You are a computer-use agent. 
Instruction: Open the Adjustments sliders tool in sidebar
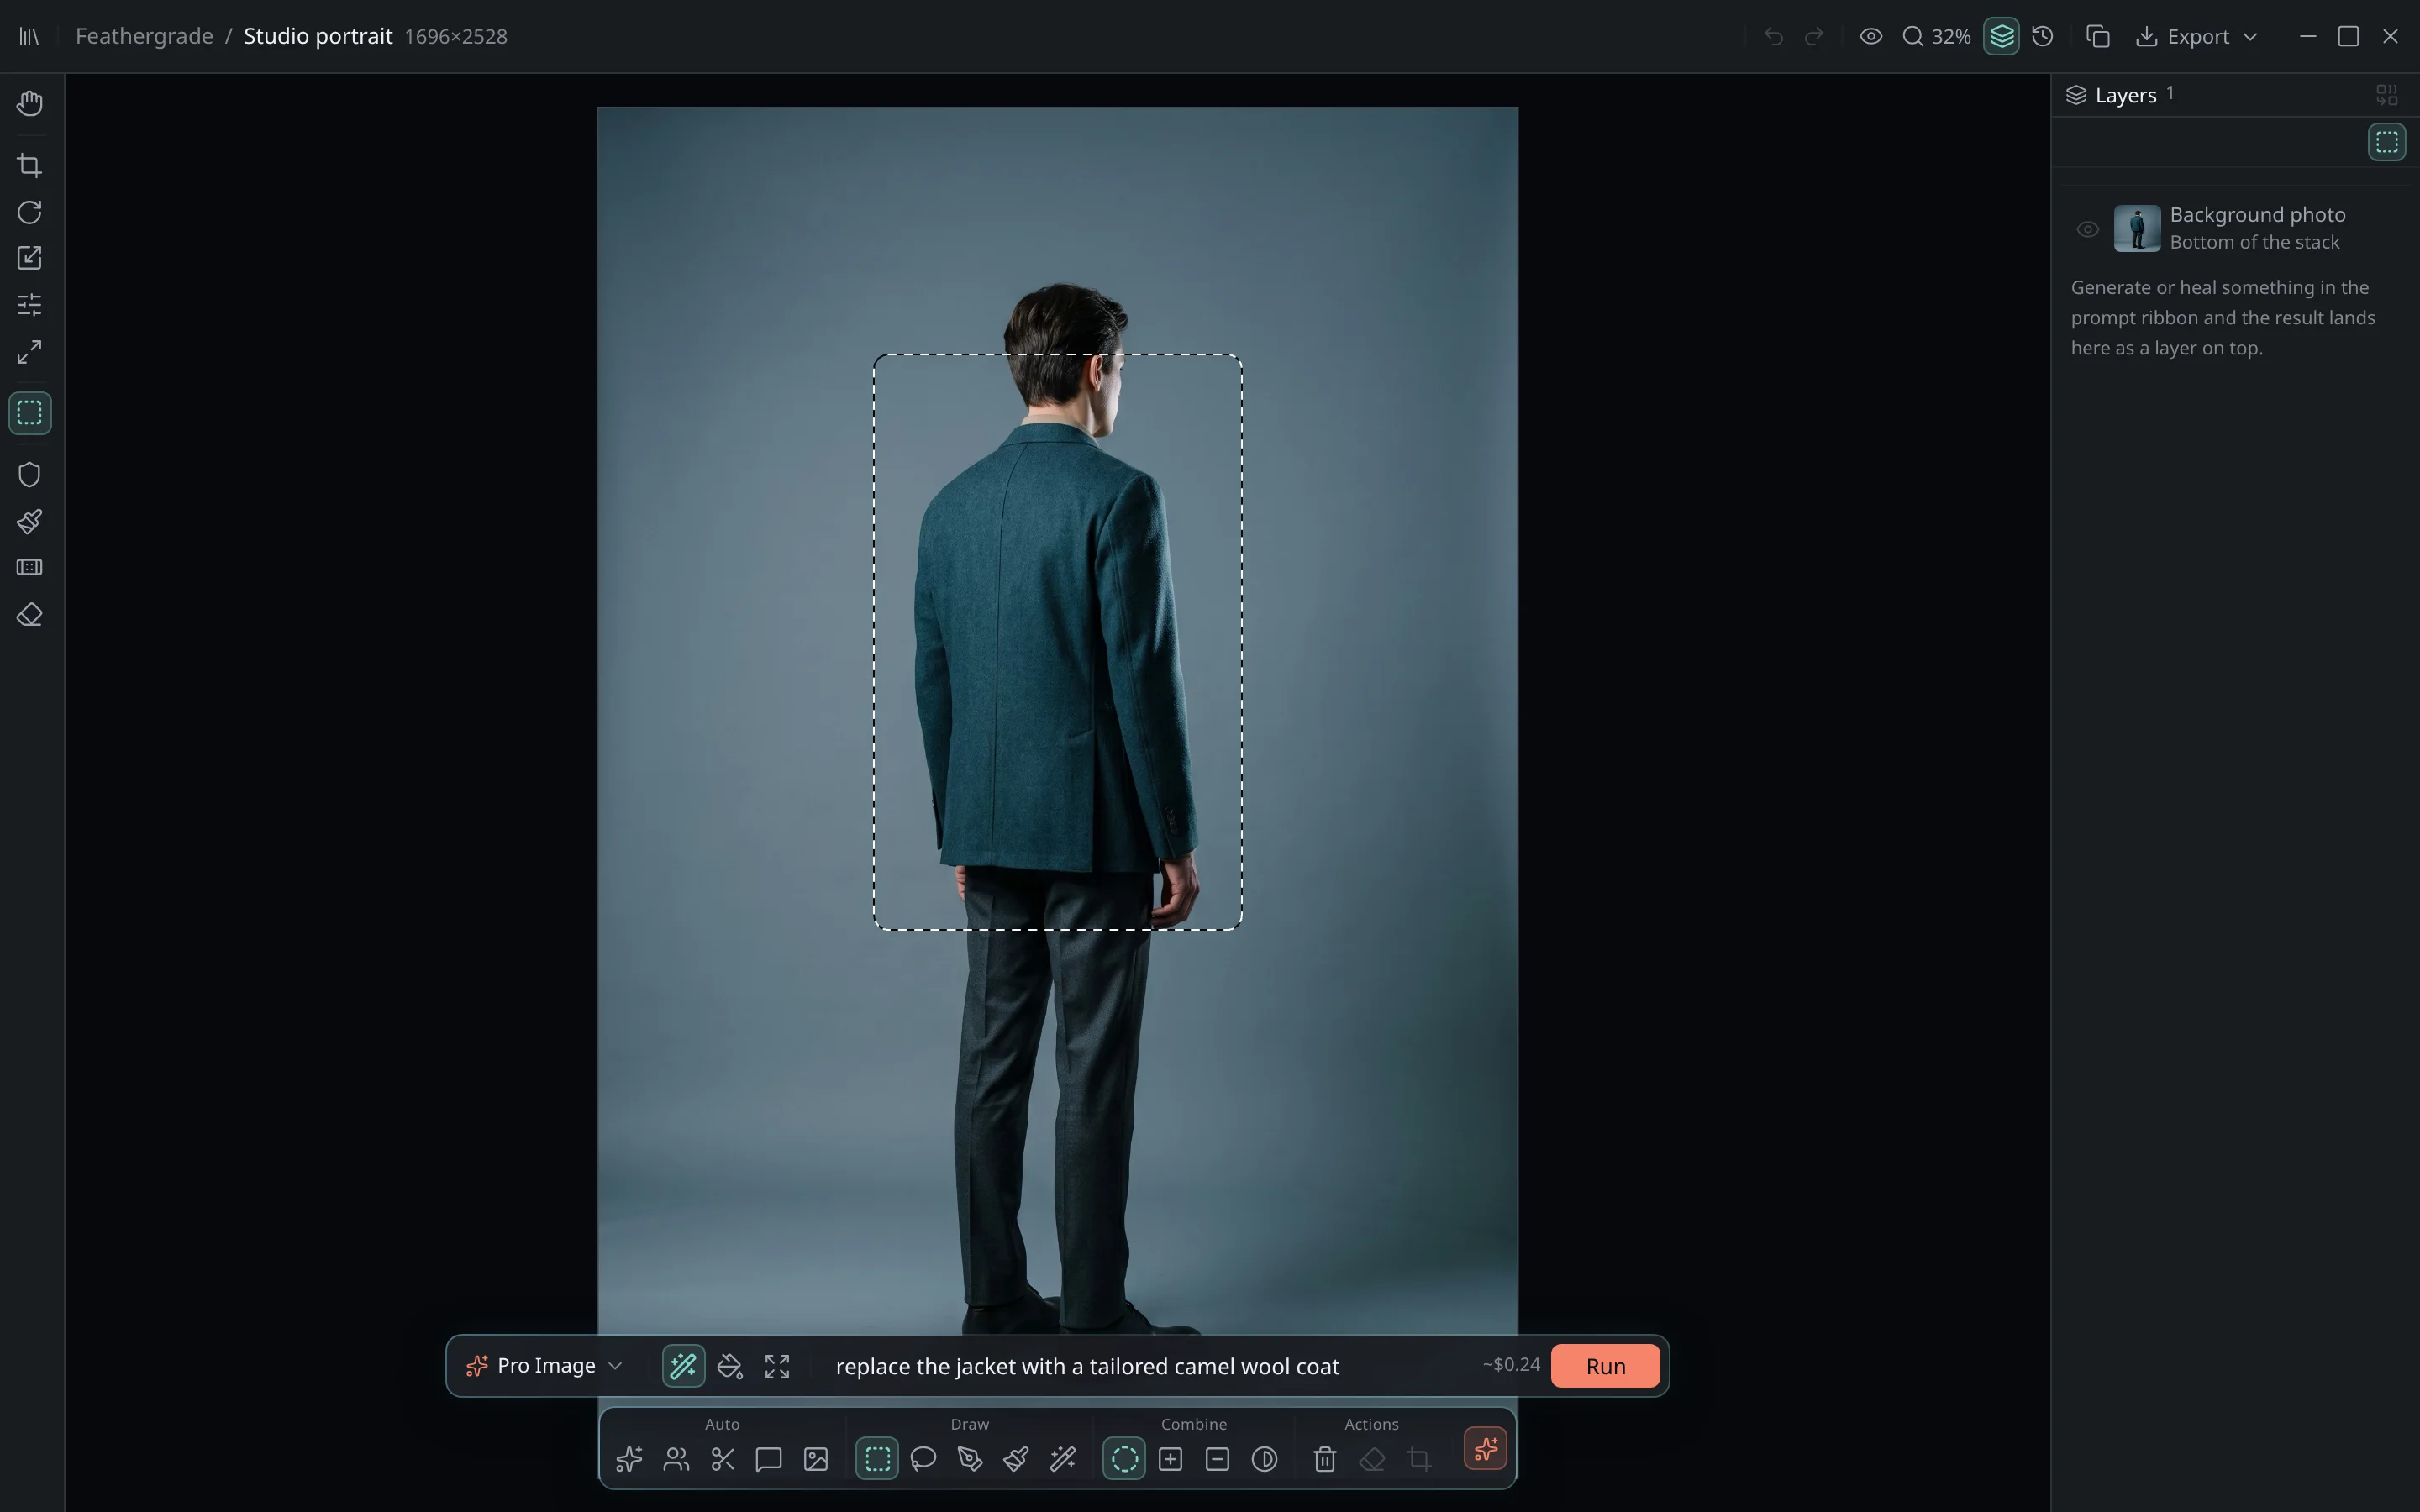29,305
